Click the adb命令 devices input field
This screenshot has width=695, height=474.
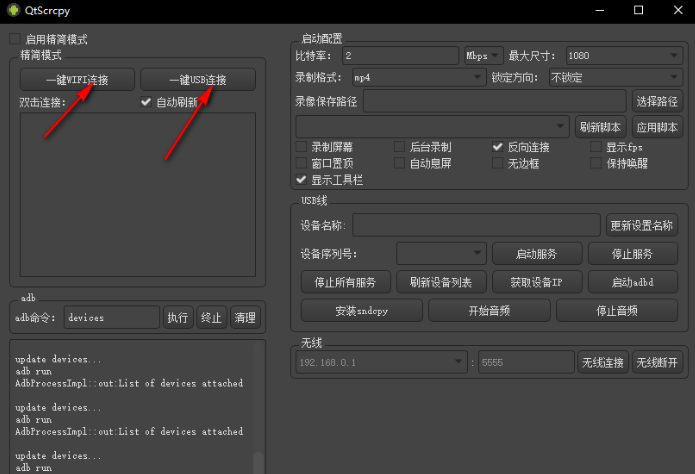[112, 317]
